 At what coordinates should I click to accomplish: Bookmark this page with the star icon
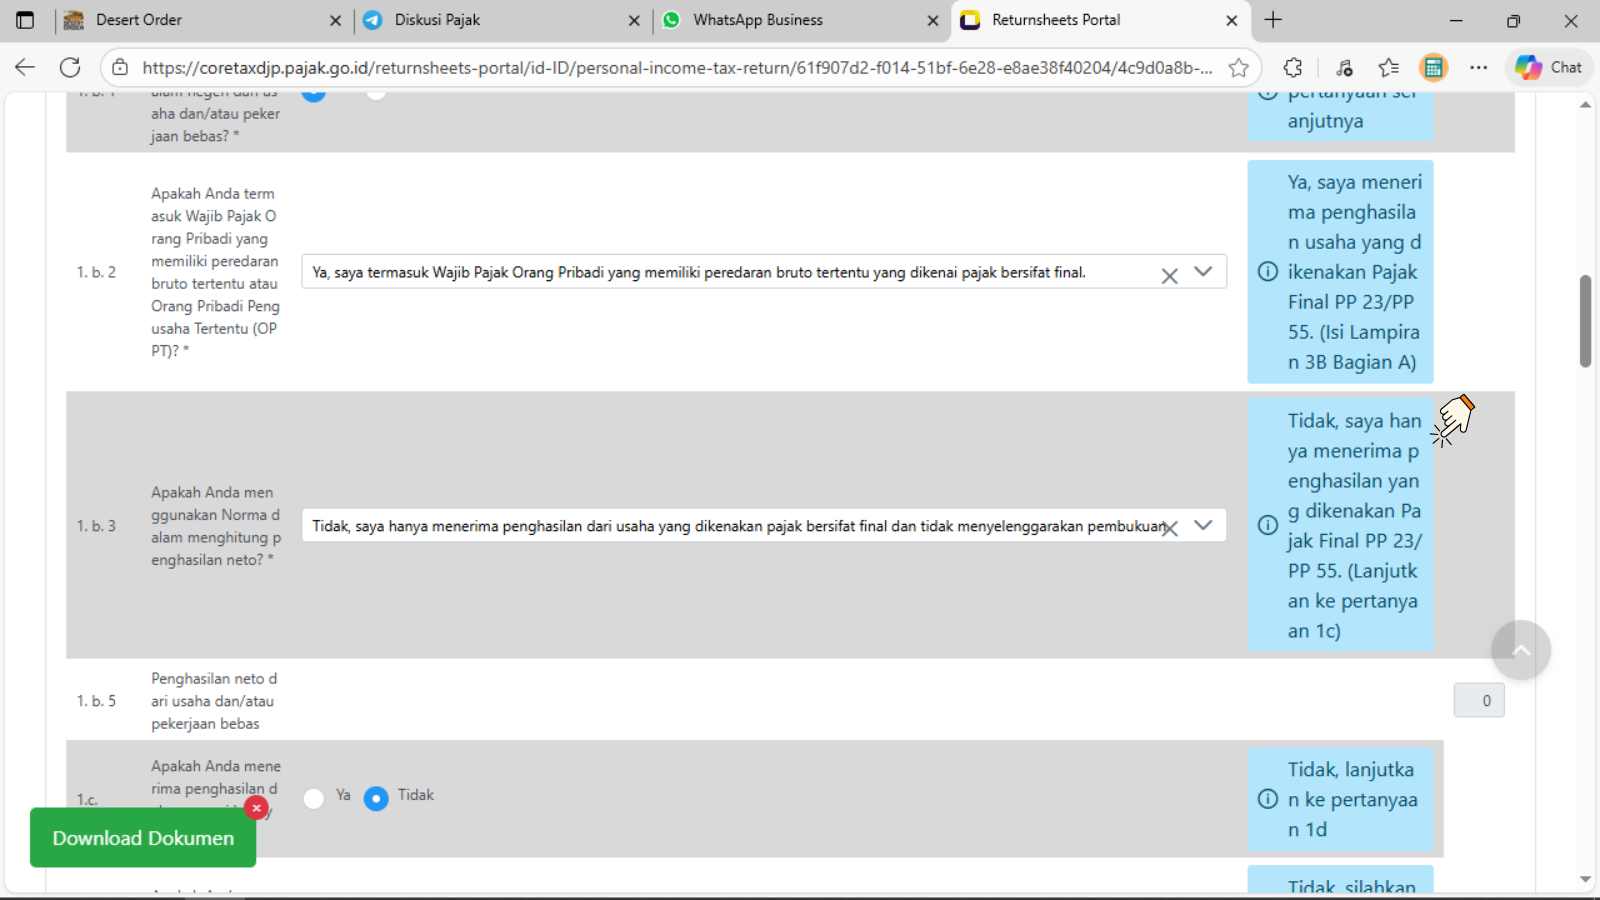point(1239,67)
